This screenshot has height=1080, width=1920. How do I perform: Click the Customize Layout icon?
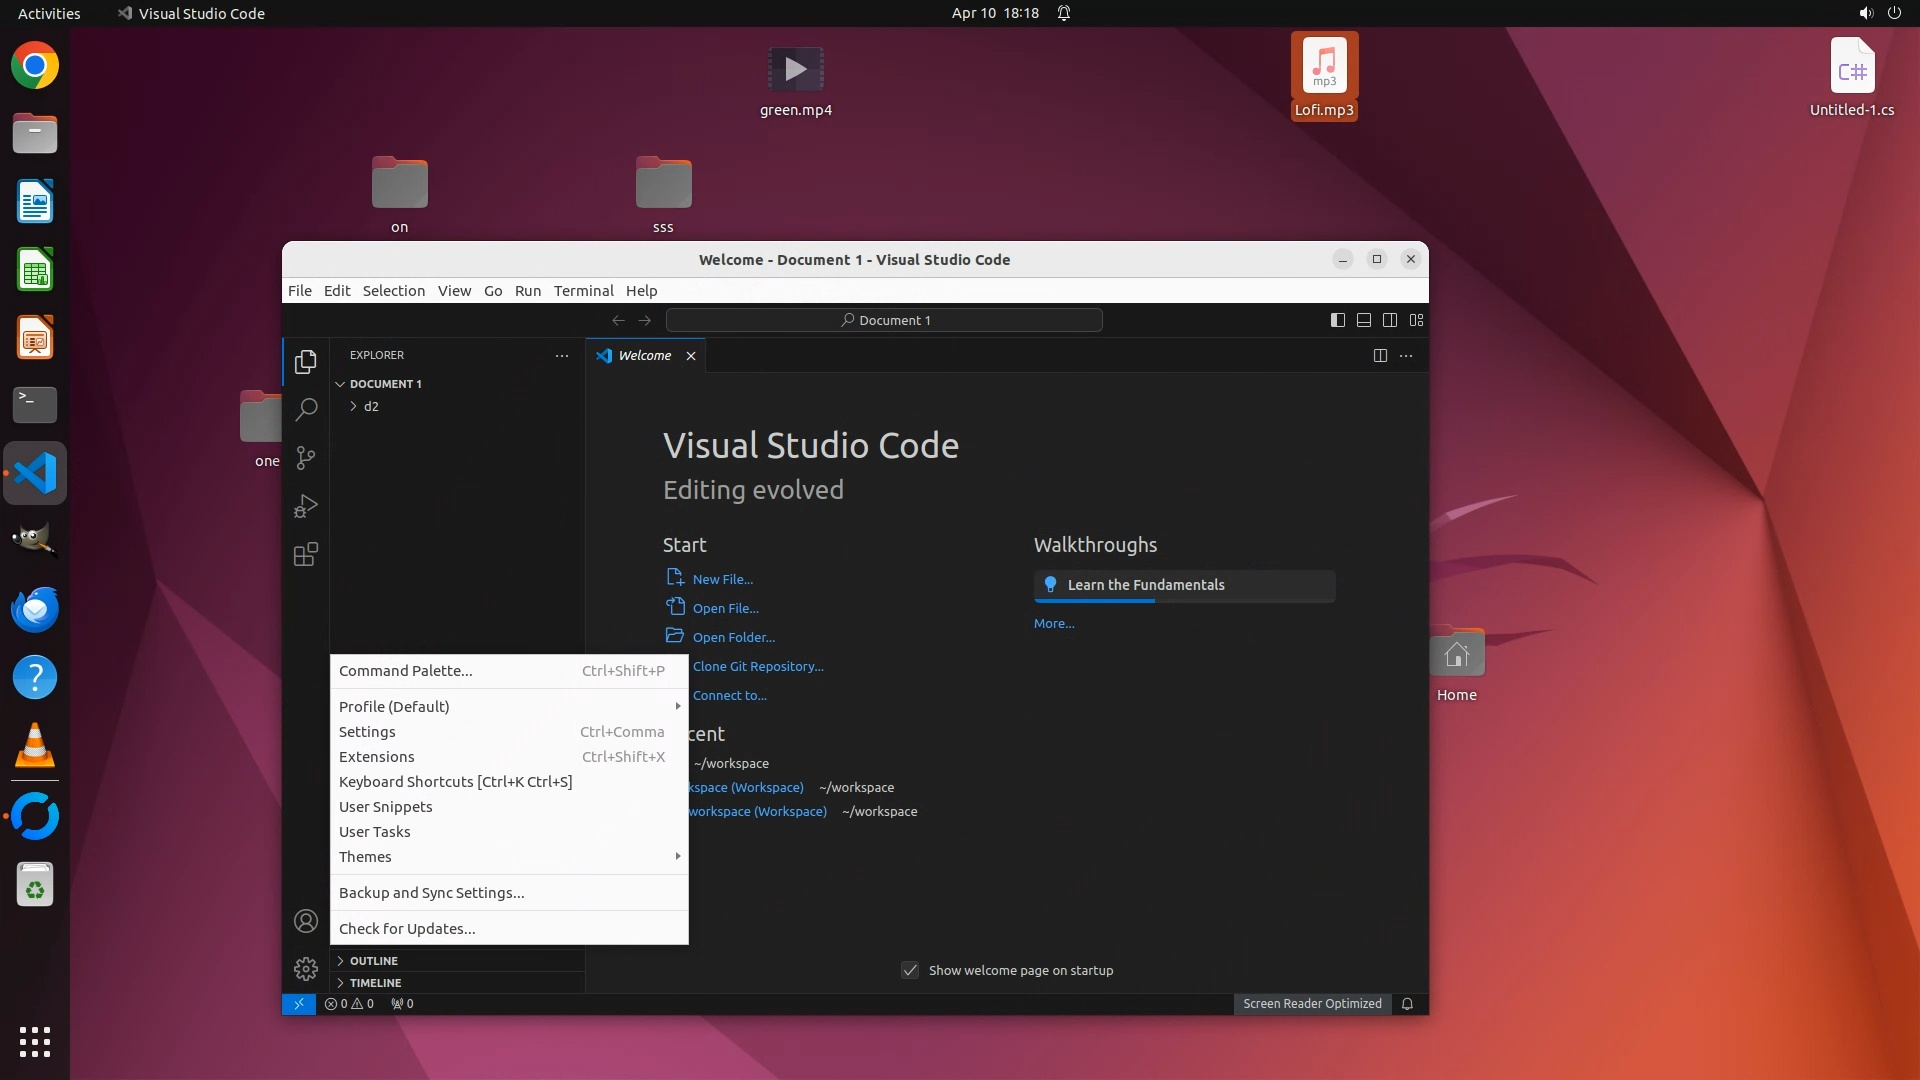pyautogui.click(x=1416, y=320)
